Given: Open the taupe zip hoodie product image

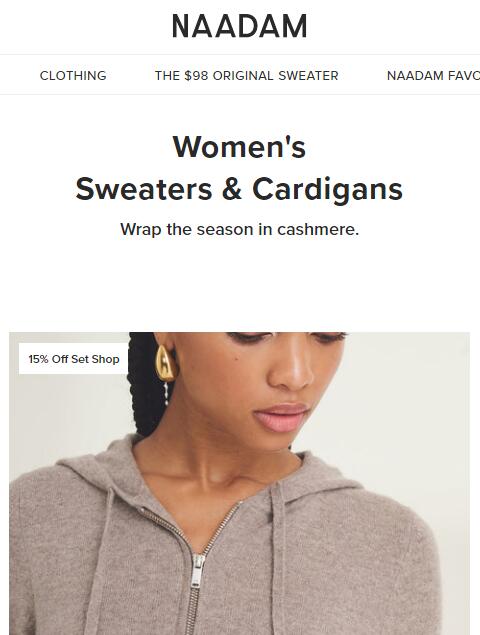Looking at the screenshot, I should point(239,484).
